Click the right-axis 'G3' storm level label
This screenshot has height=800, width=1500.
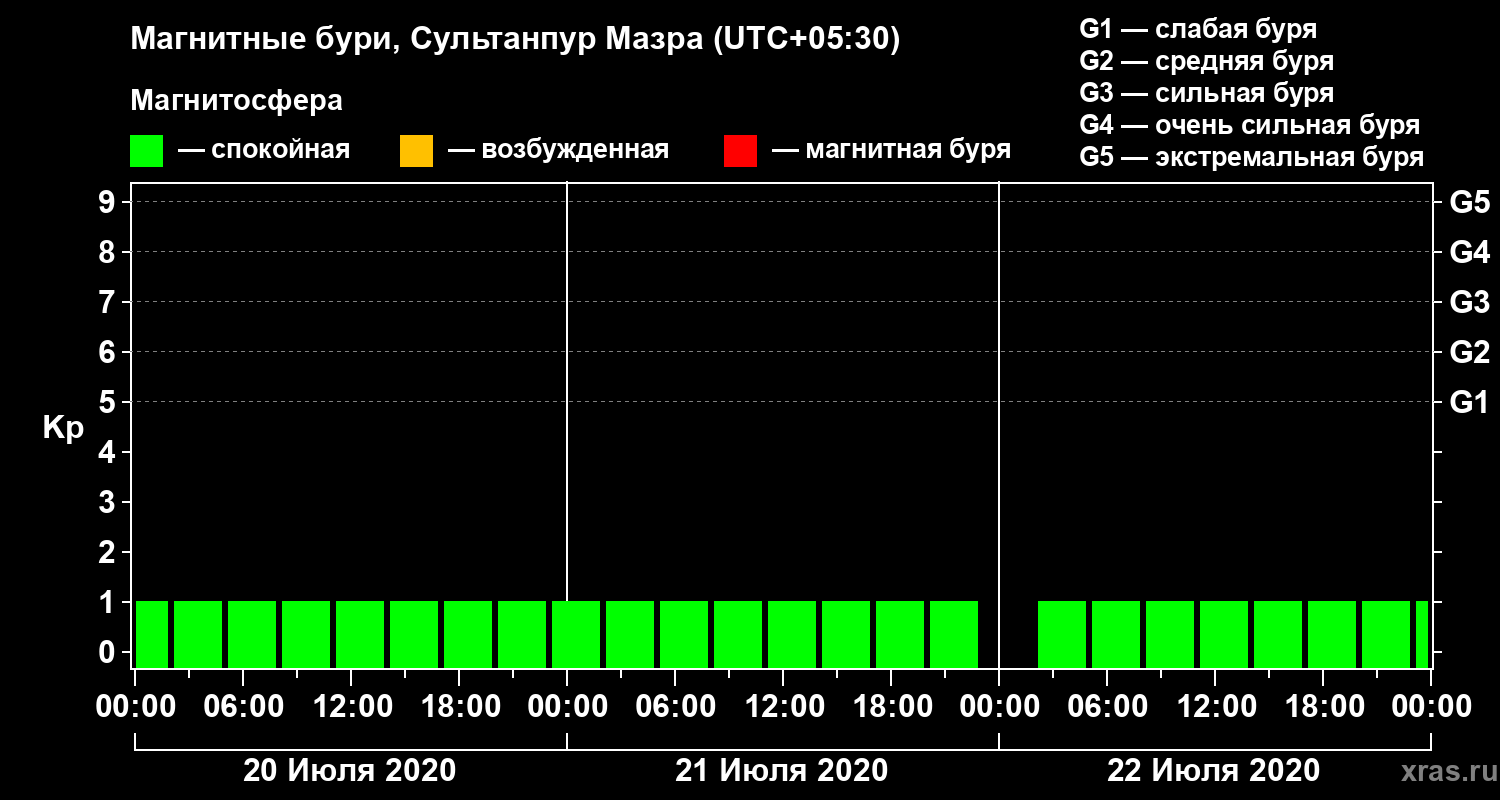[1469, 302]
